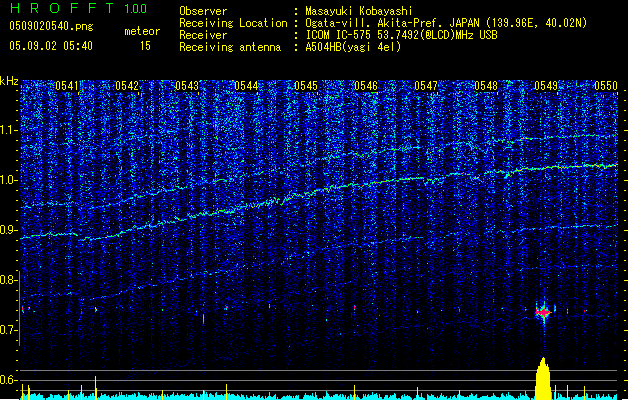Click the meteor count value 15

coord(145,46)
